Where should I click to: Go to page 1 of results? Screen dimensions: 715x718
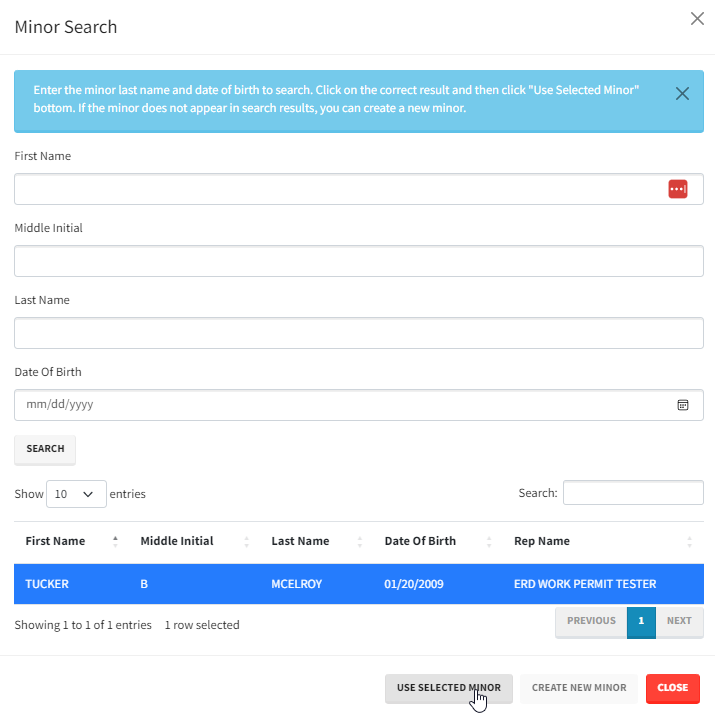pos(641,621)
